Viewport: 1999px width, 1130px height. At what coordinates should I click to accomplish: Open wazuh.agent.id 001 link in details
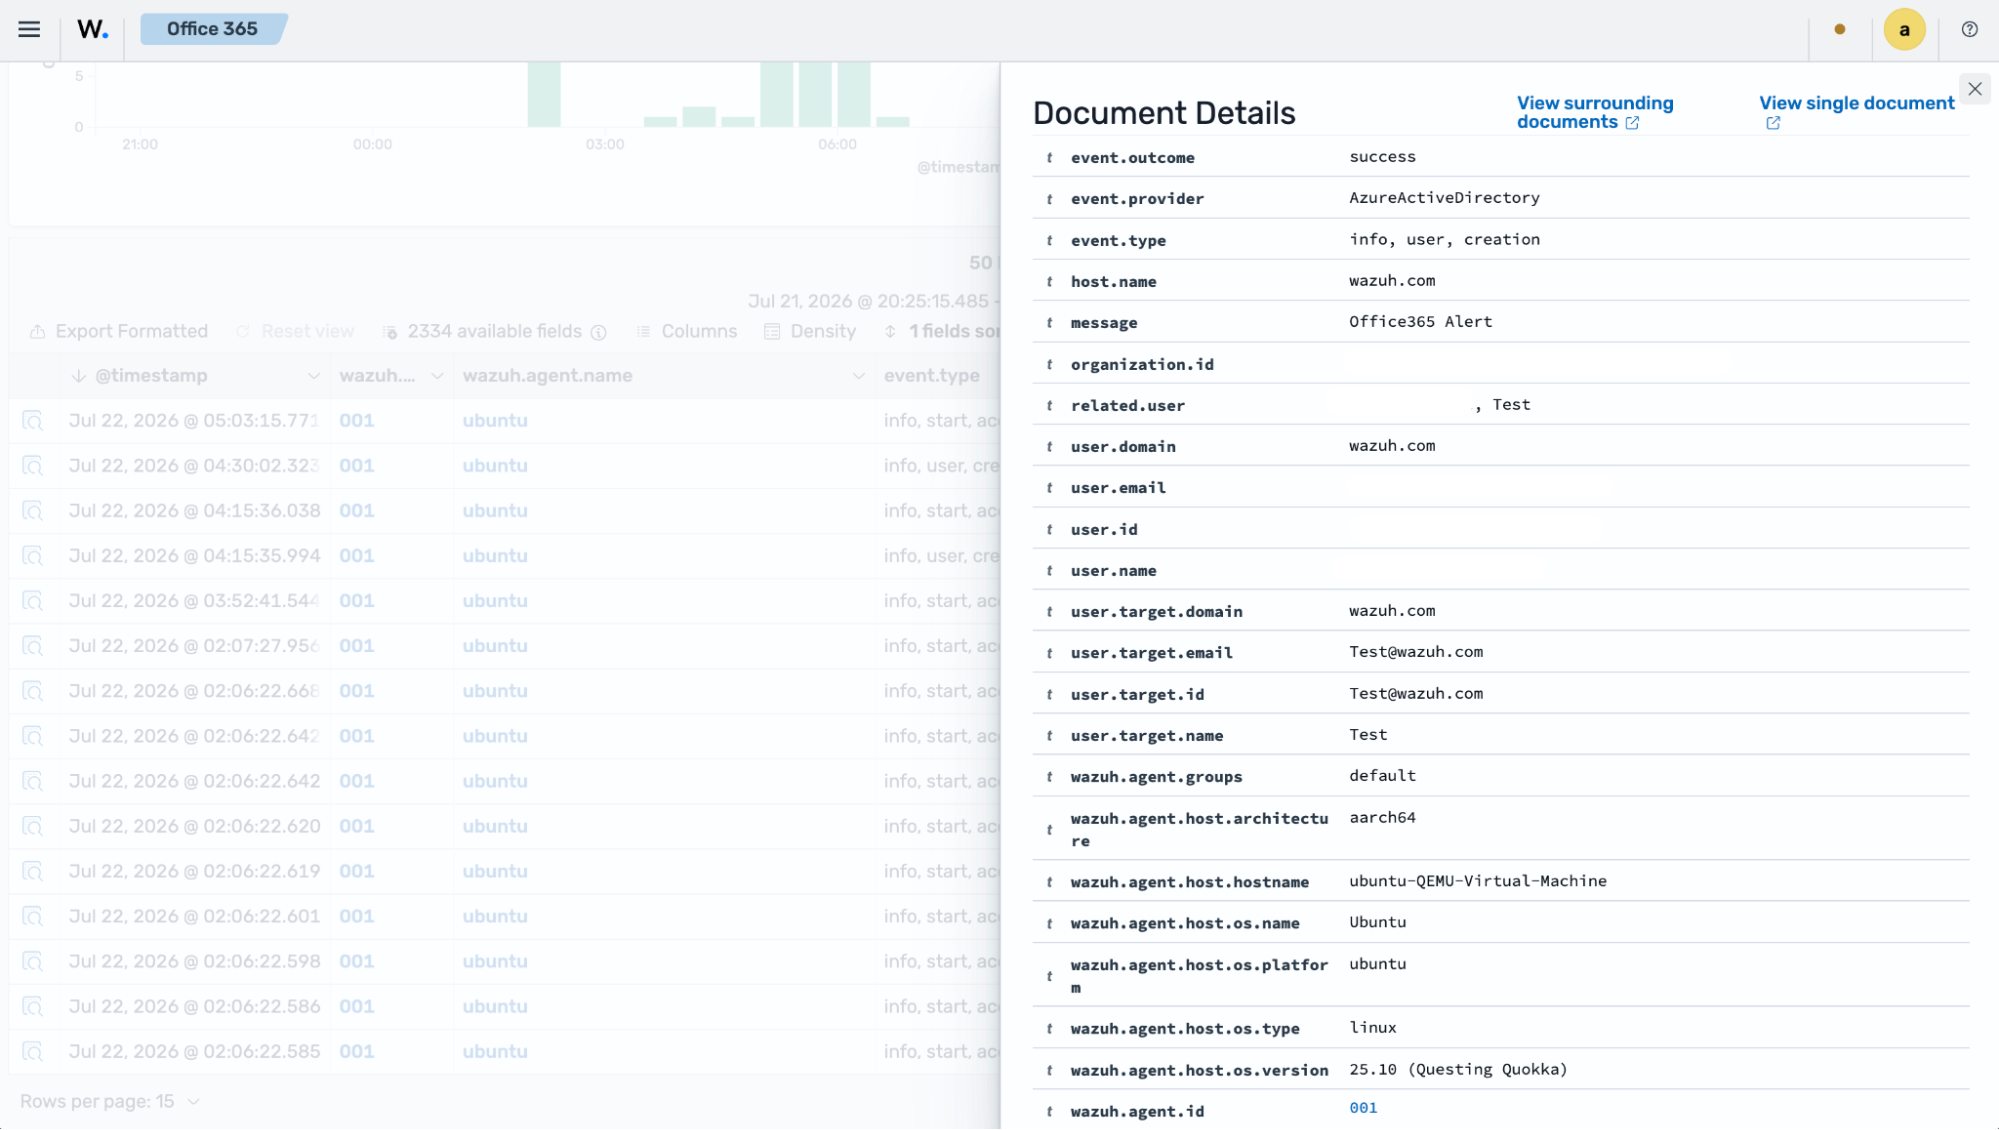1363,1108
